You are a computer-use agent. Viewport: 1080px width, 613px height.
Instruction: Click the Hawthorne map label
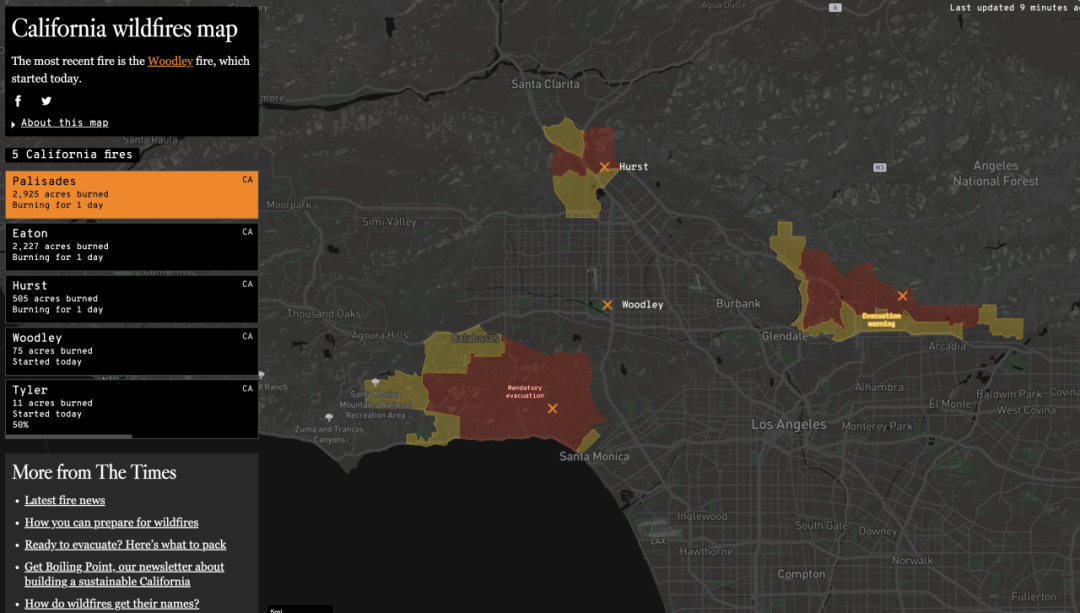click(706, 552)
